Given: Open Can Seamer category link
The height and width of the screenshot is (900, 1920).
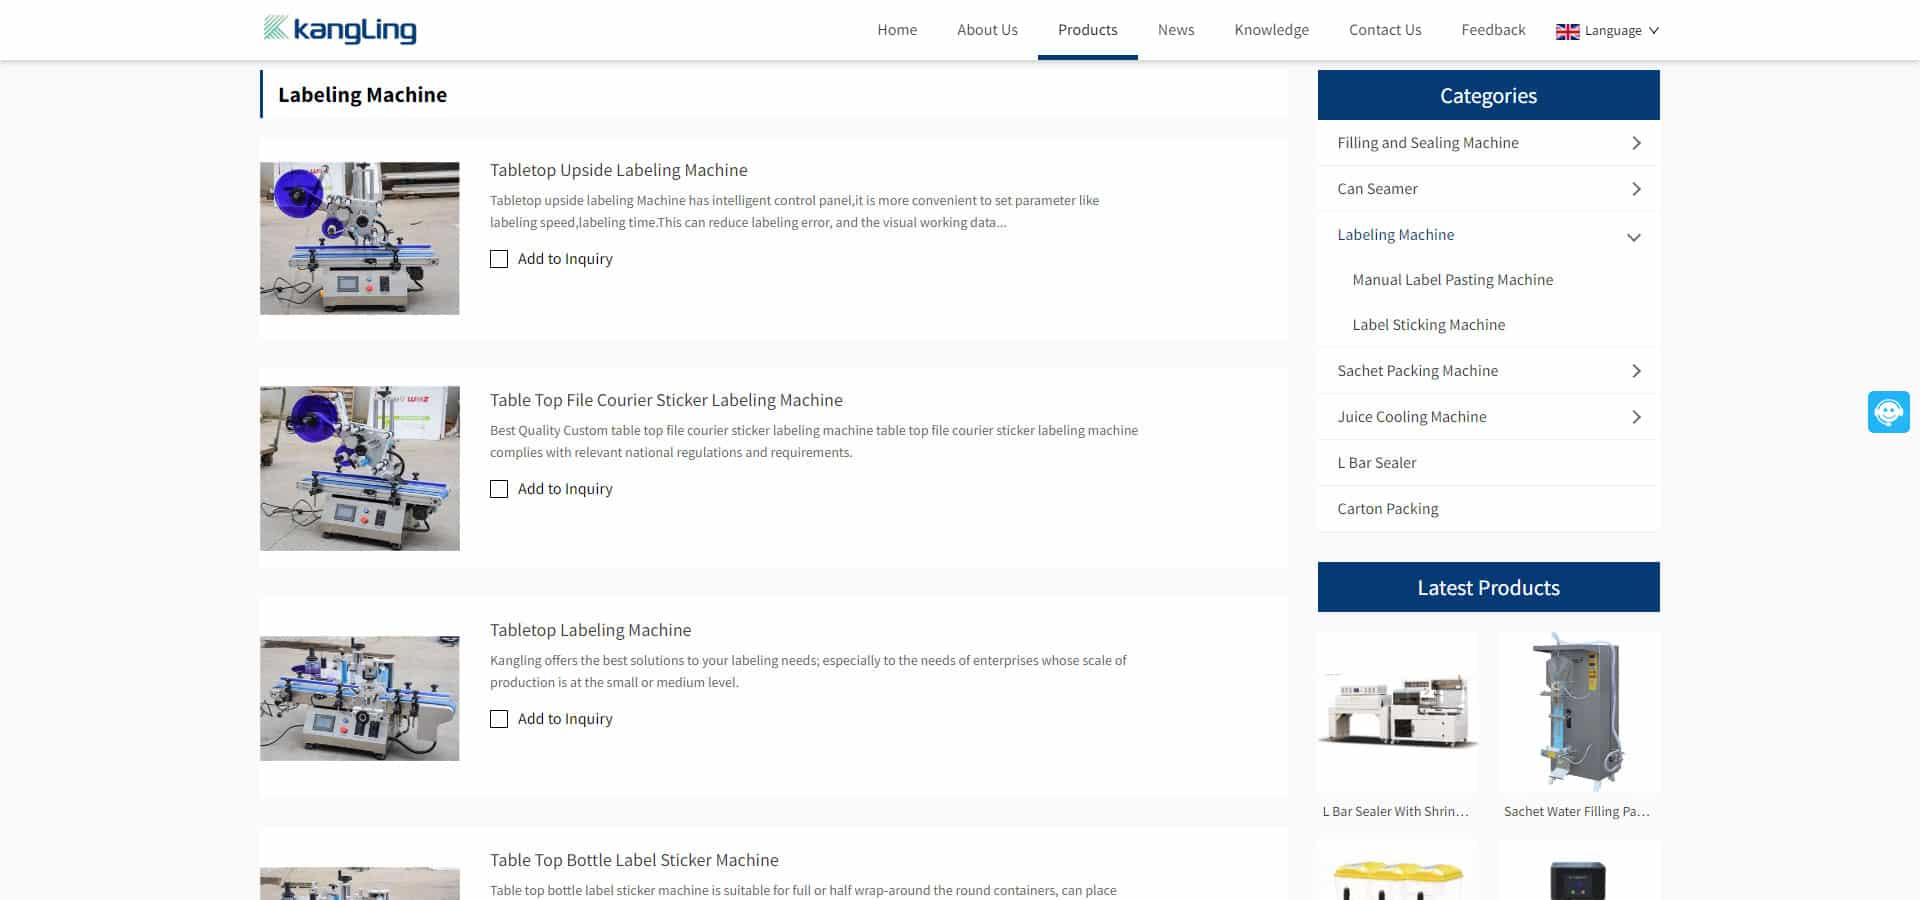Looking at the screenshot, I should coord(1377,189).
